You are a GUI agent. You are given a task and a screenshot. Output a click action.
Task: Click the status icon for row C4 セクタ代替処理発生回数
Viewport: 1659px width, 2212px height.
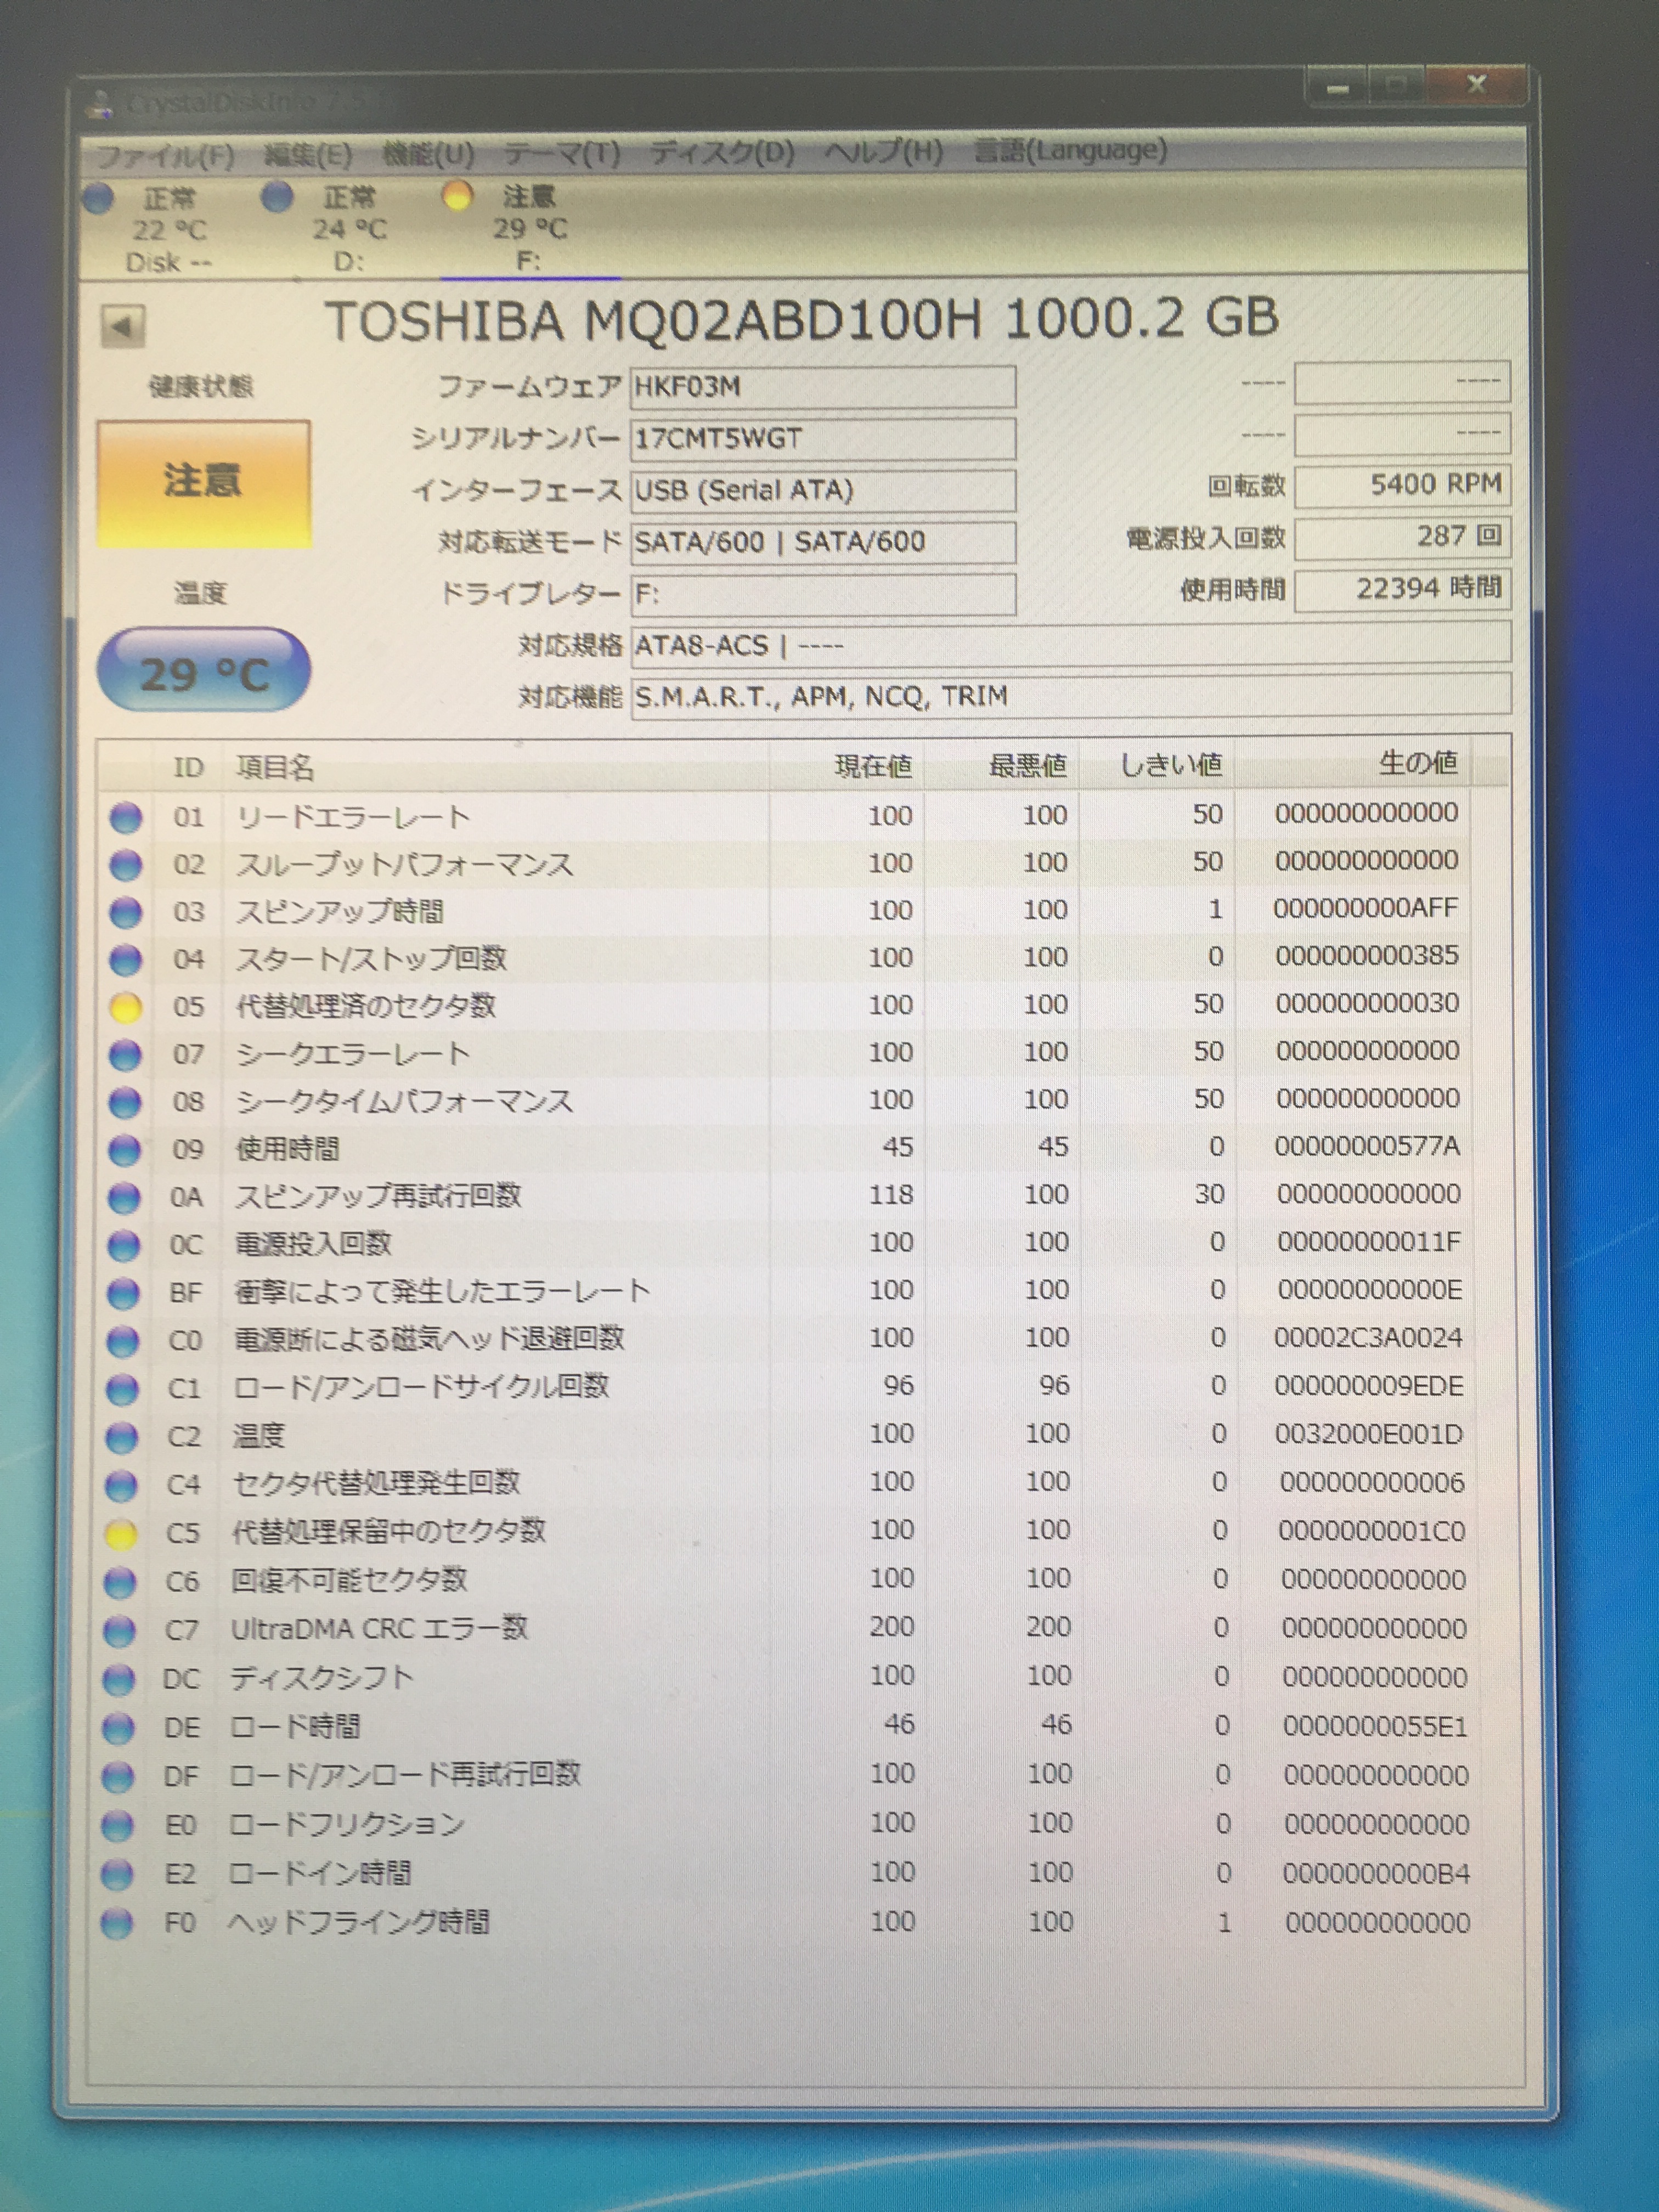tap(121, 1485)
